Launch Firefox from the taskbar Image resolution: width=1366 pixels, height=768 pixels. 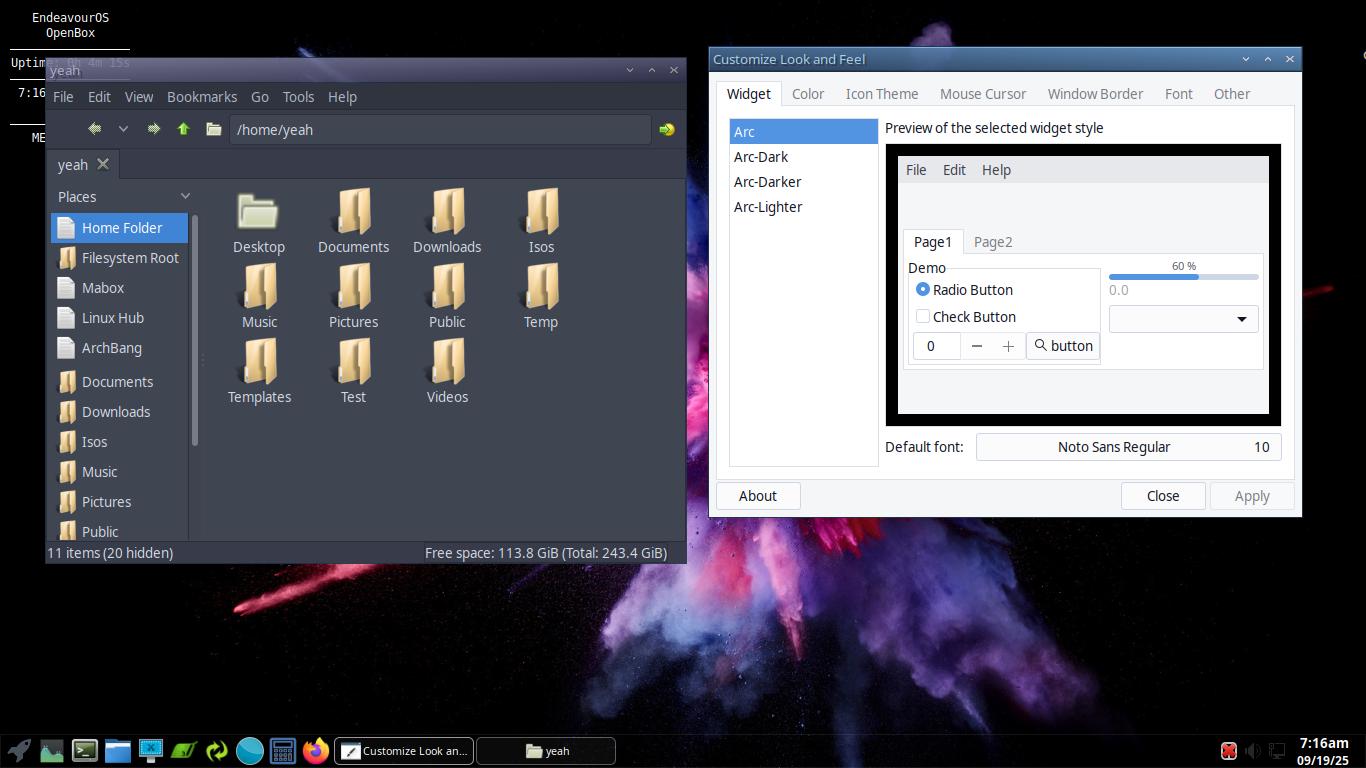pos(316,750)
